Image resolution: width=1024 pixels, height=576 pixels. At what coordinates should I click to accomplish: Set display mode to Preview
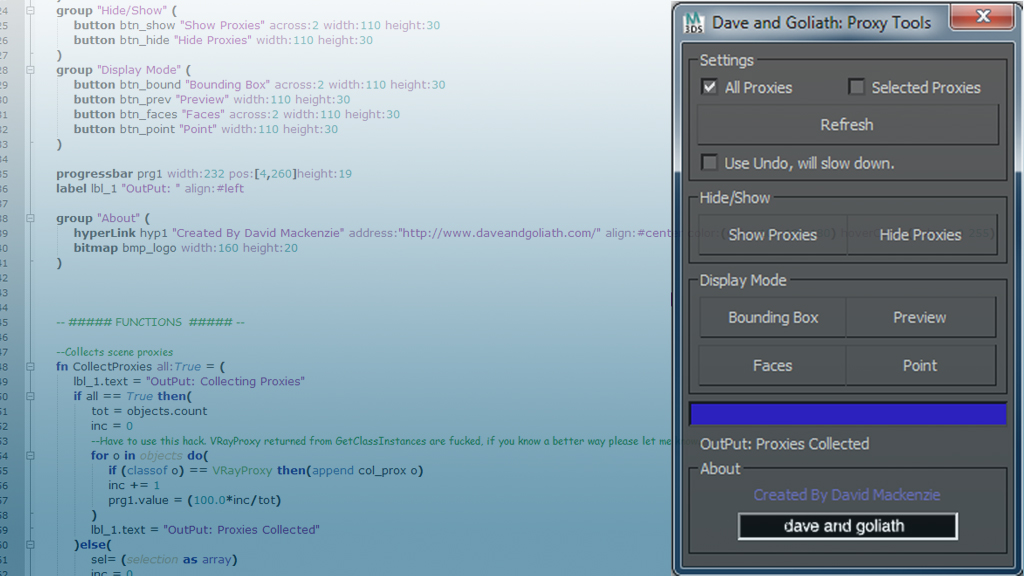[x=920, y=317]
